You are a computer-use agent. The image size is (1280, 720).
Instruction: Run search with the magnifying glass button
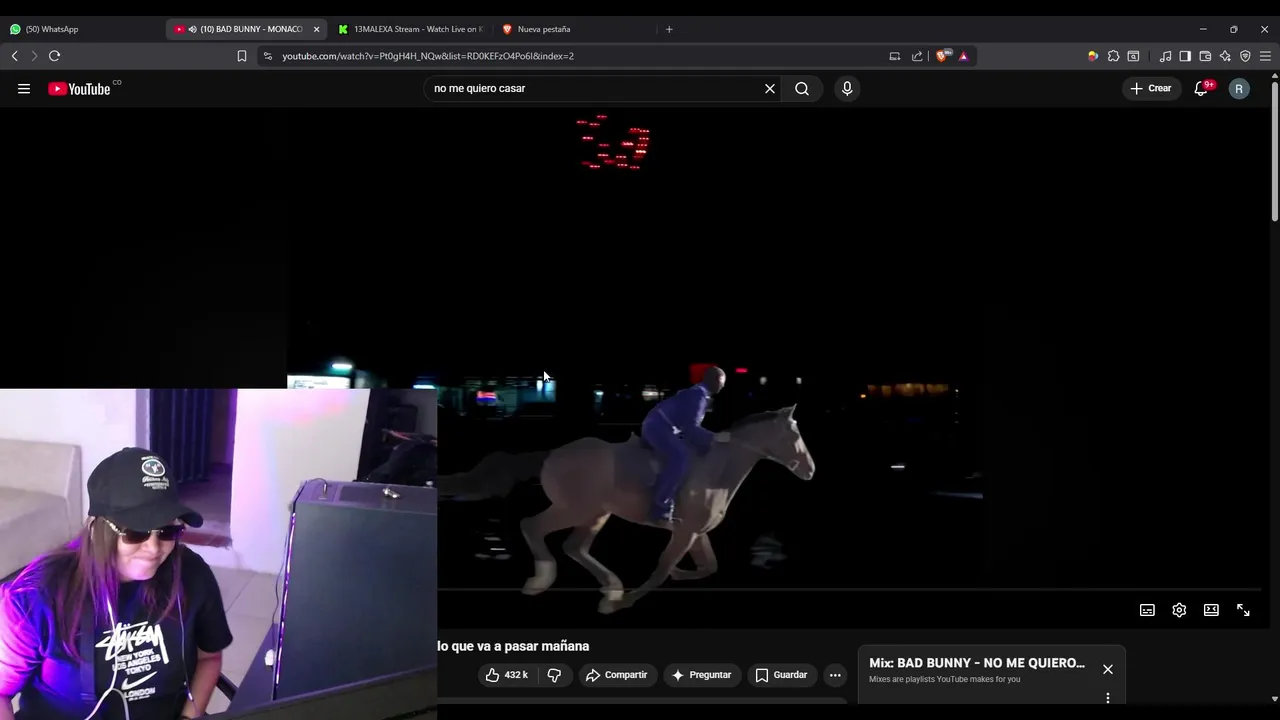click(802, 88)
